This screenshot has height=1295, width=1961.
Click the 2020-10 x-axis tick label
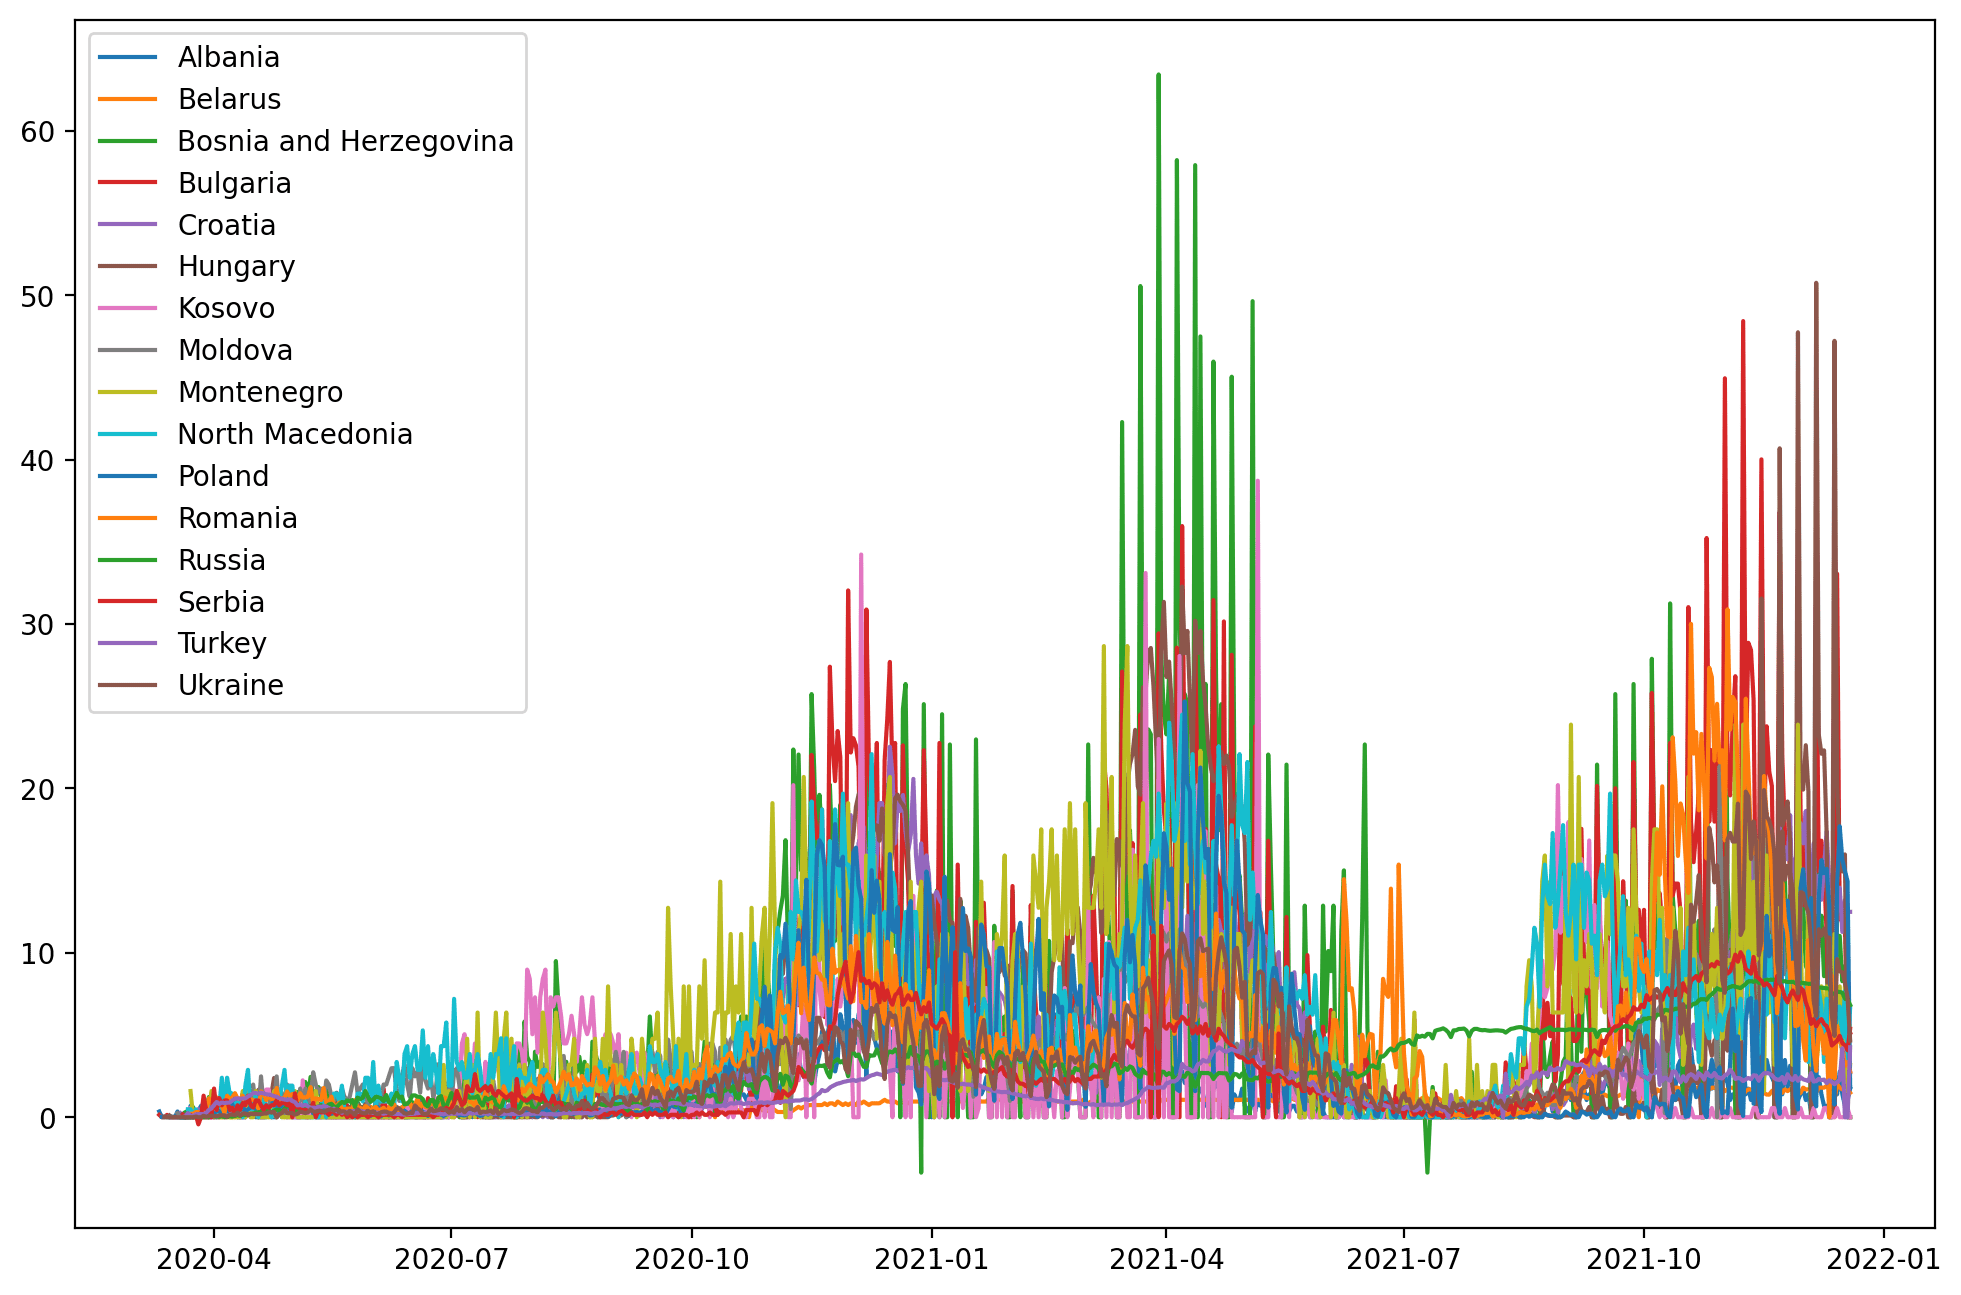pos(692,1259)
